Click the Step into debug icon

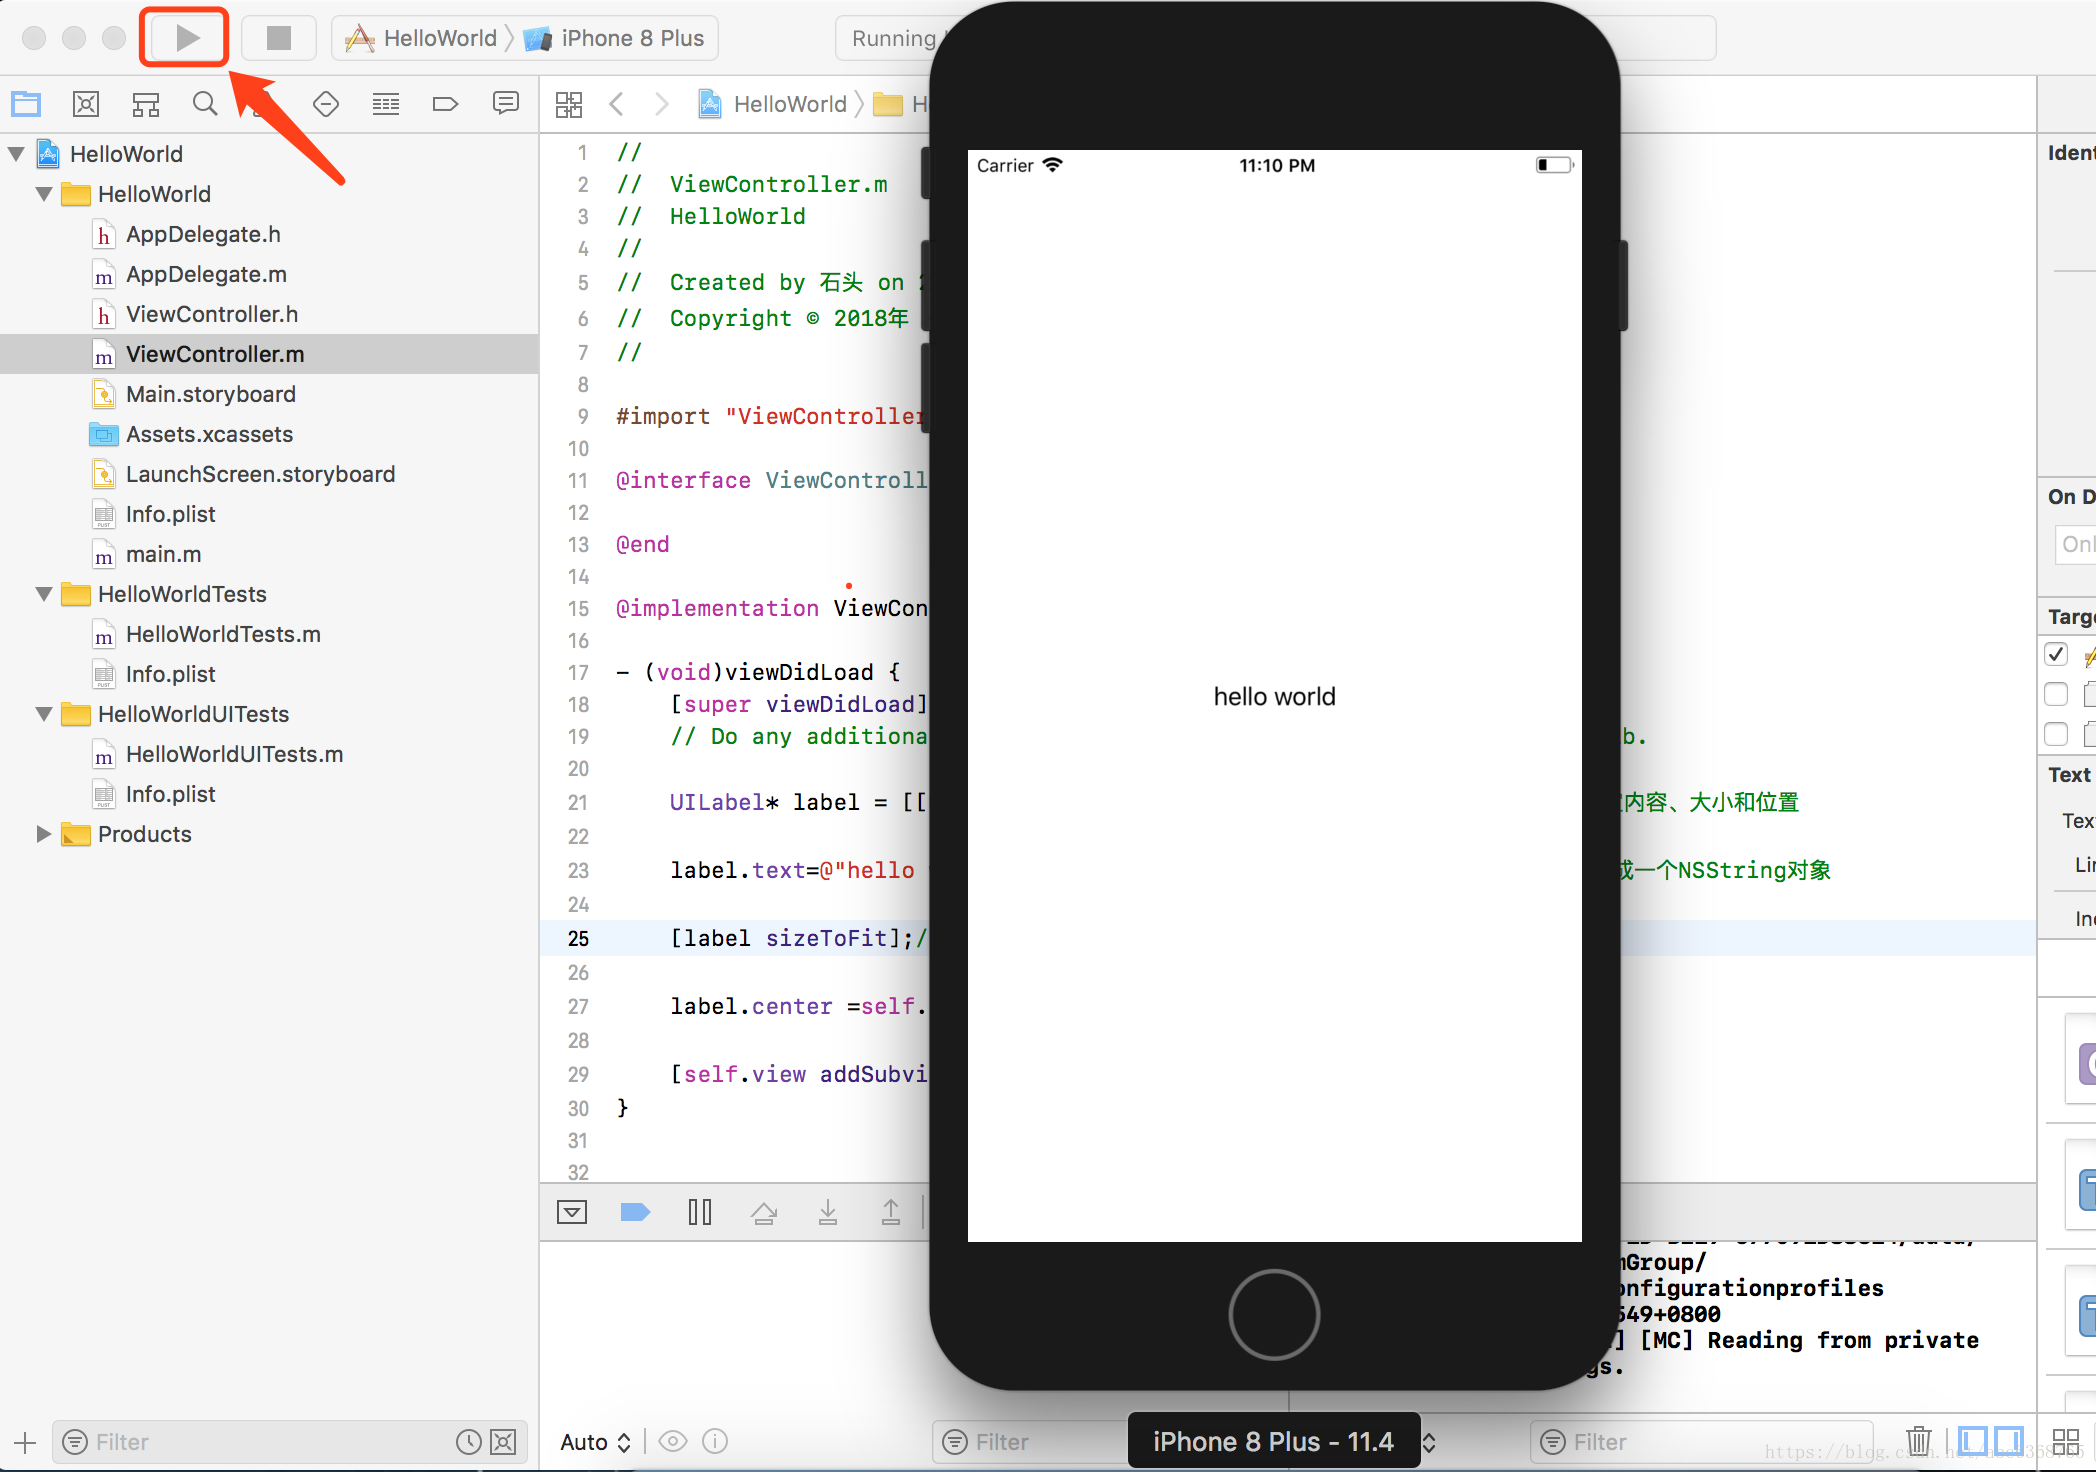[x=828, y=1213]
